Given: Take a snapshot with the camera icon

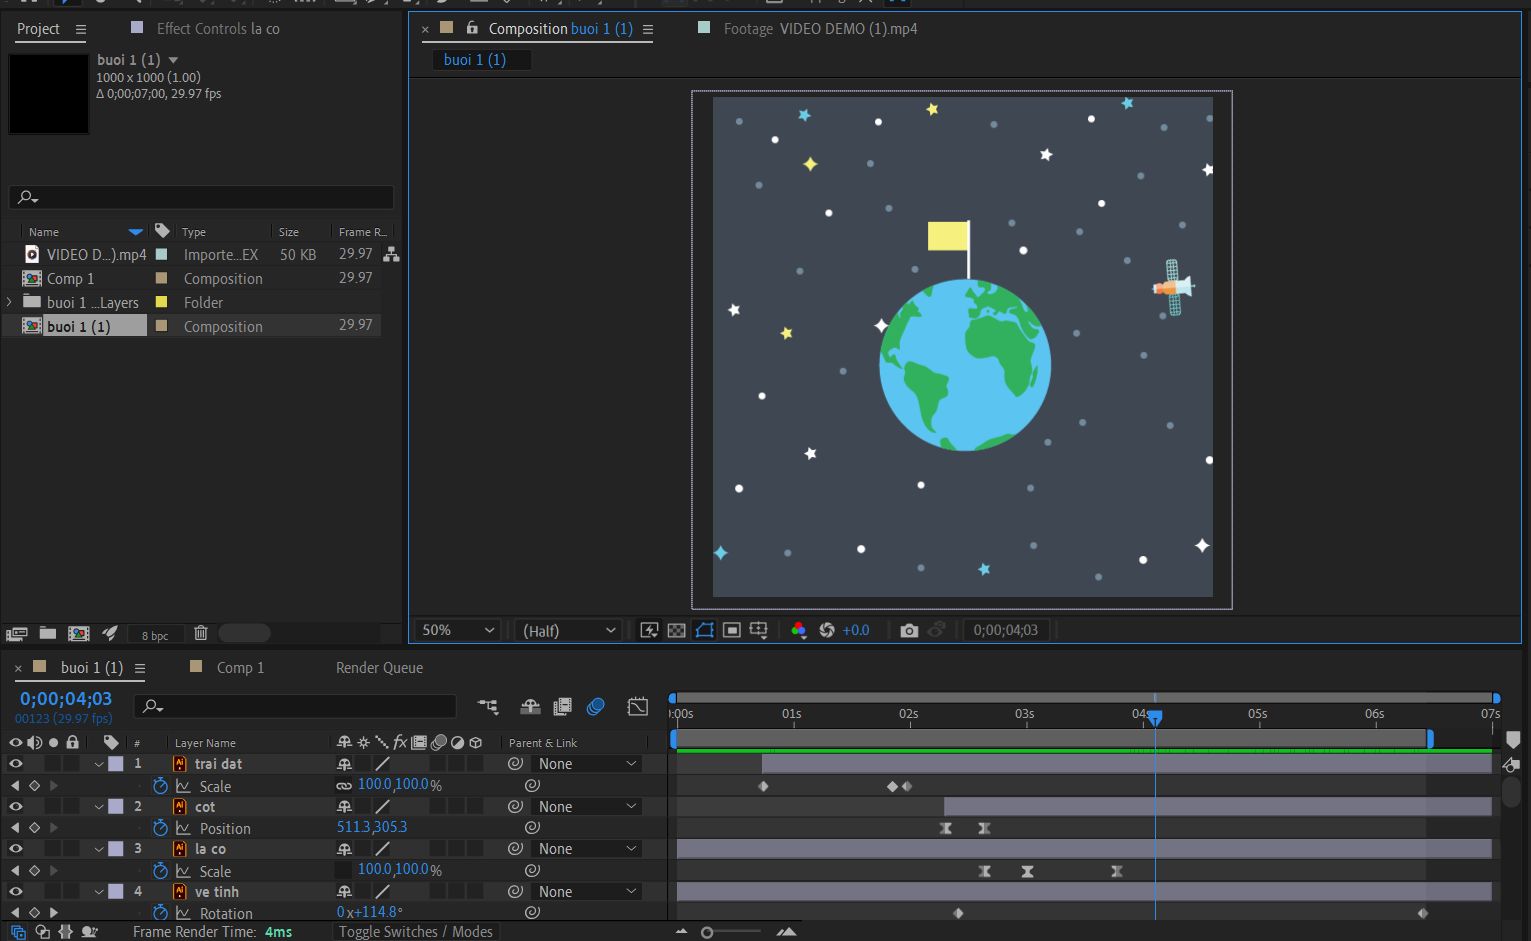Looking at the screenshot, I should (908, 630).
